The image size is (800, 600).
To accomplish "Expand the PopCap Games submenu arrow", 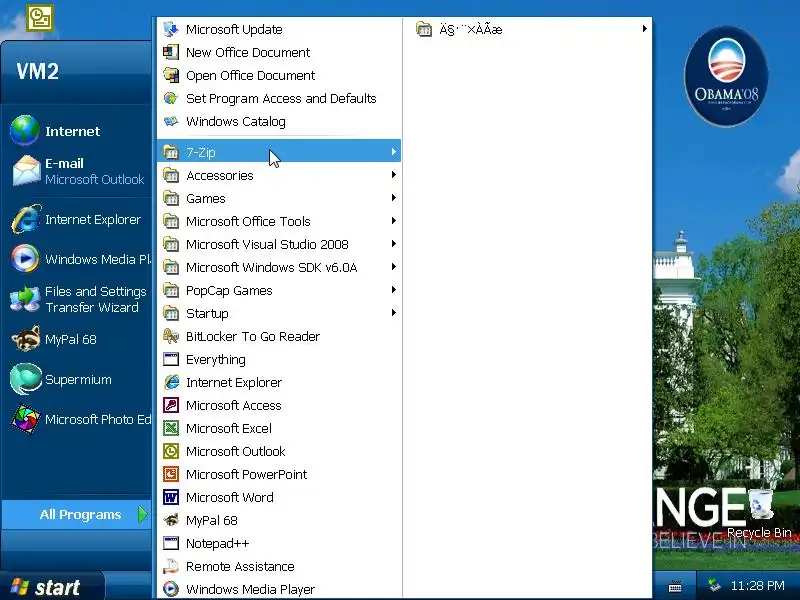I will click(x=393, y=289).
